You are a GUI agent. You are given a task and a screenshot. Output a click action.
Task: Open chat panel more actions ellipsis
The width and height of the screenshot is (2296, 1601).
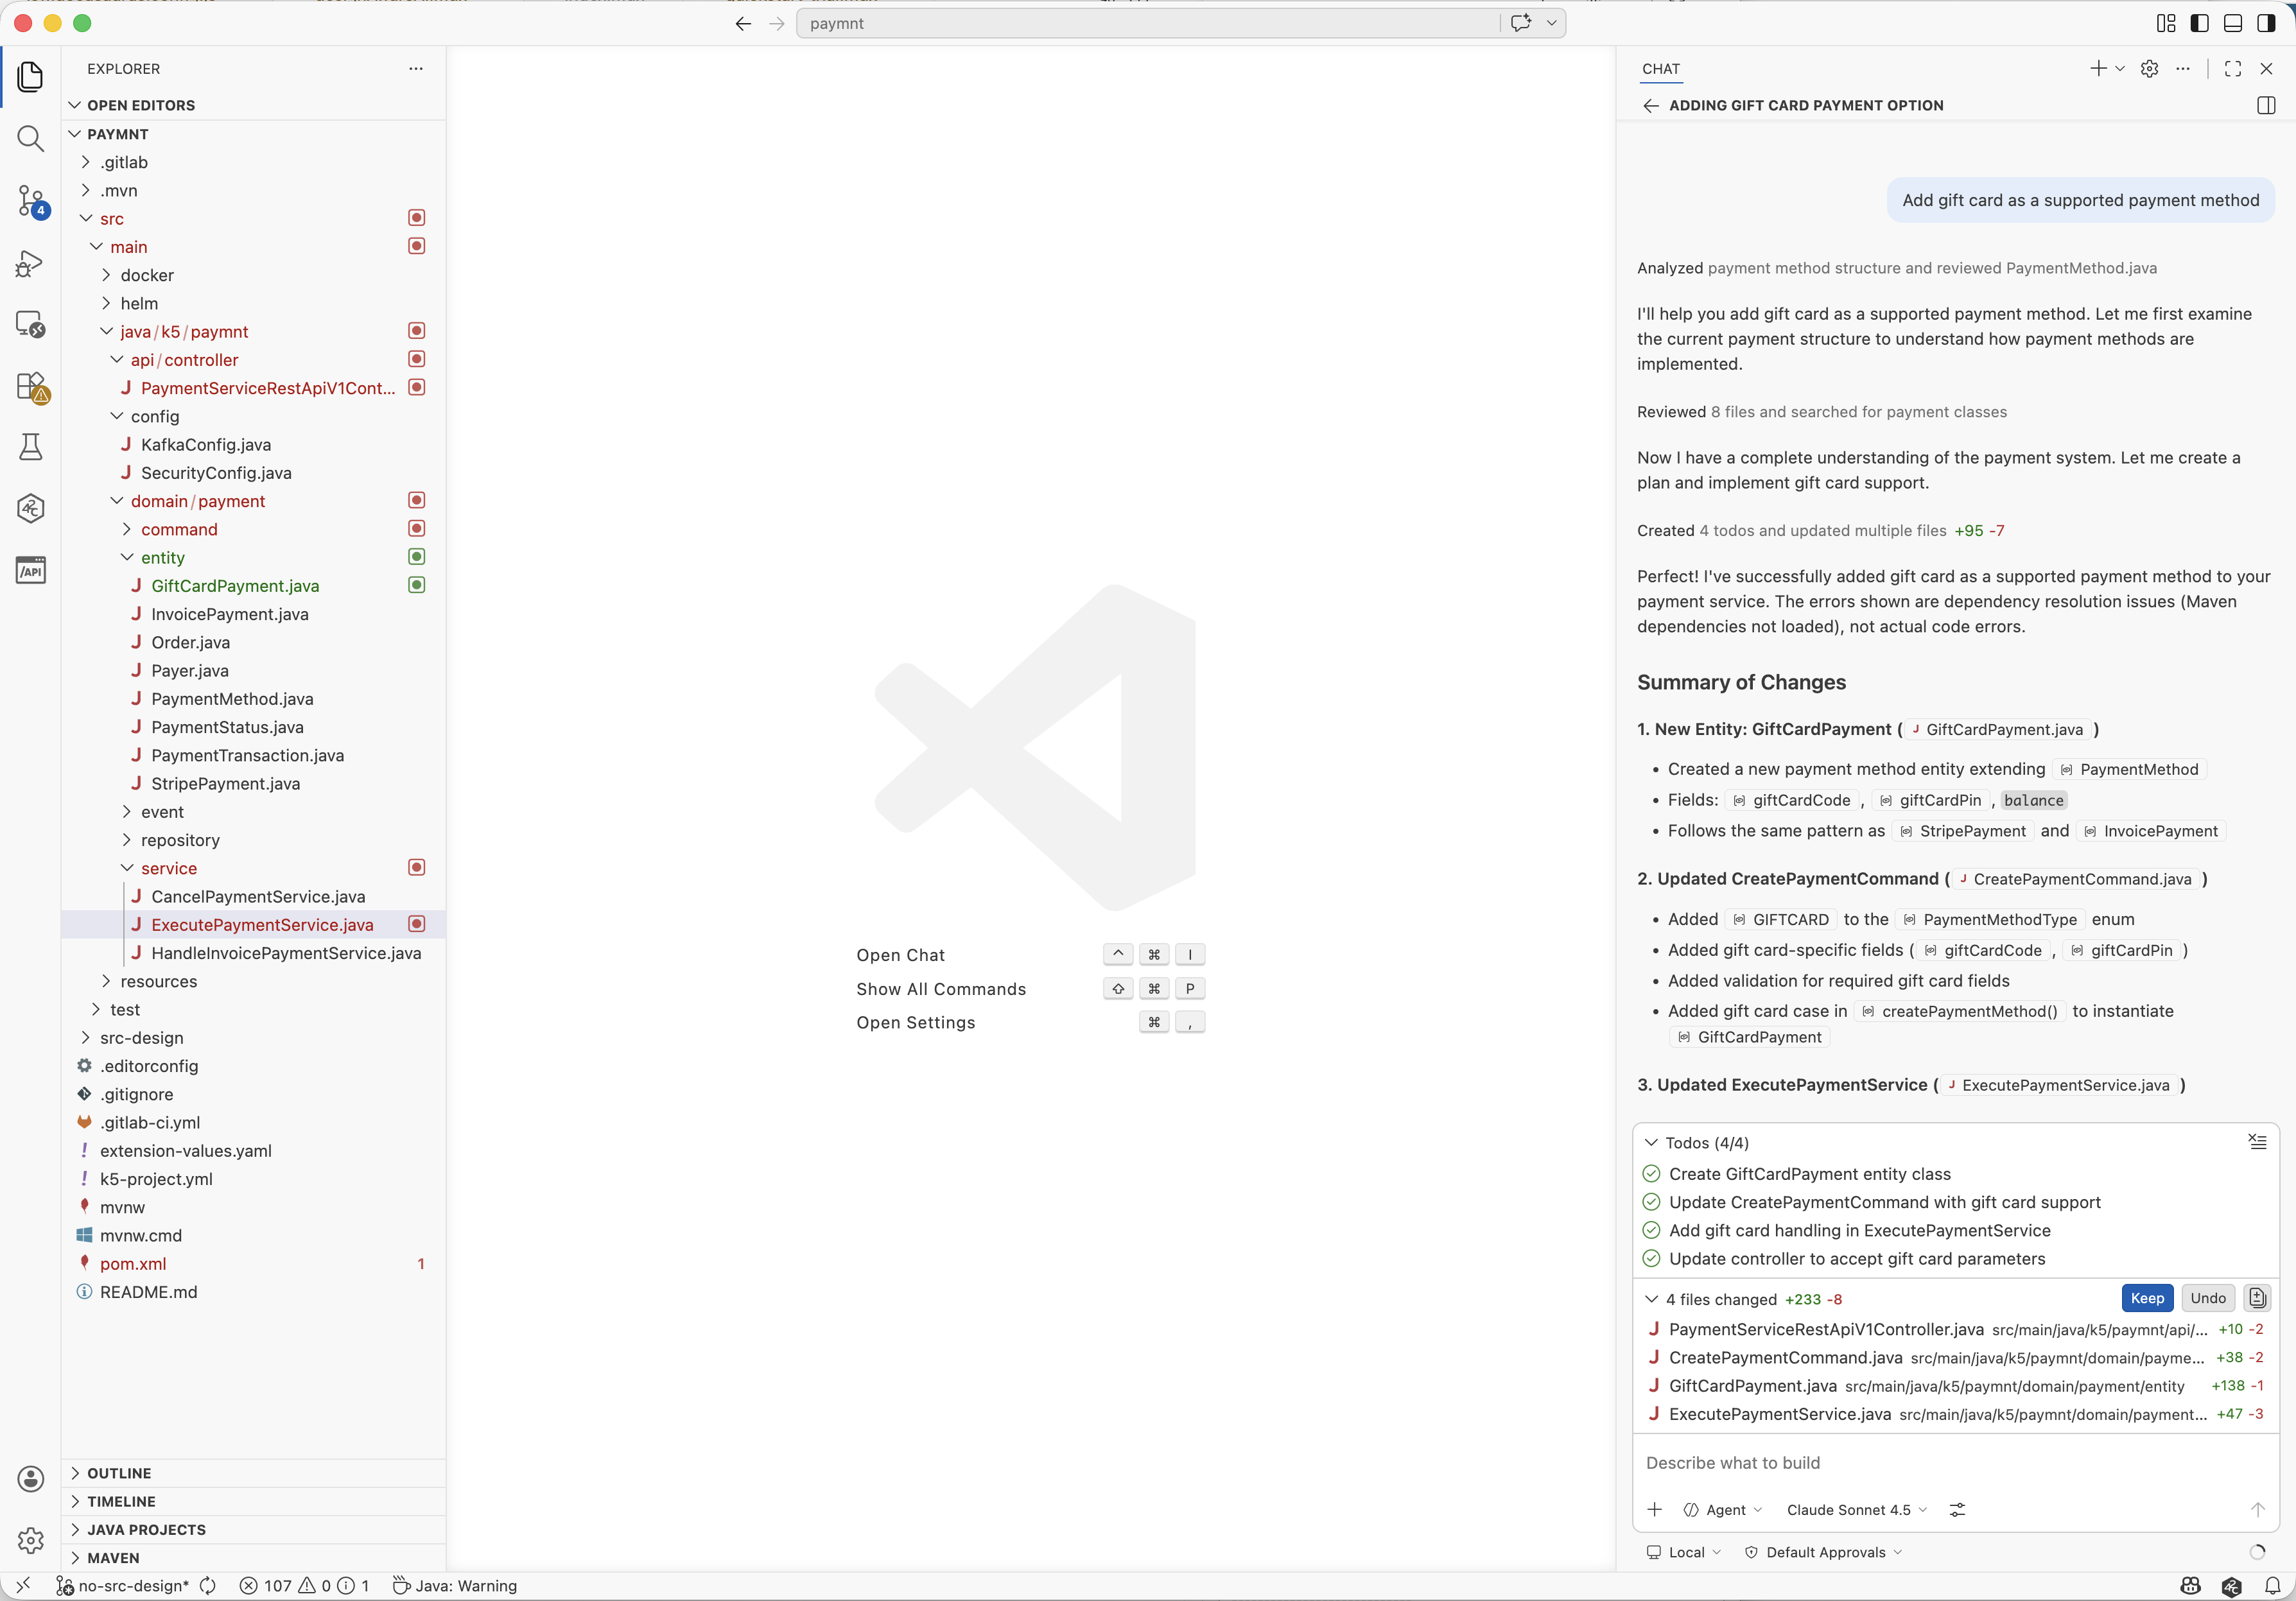tap(2183, 68)
